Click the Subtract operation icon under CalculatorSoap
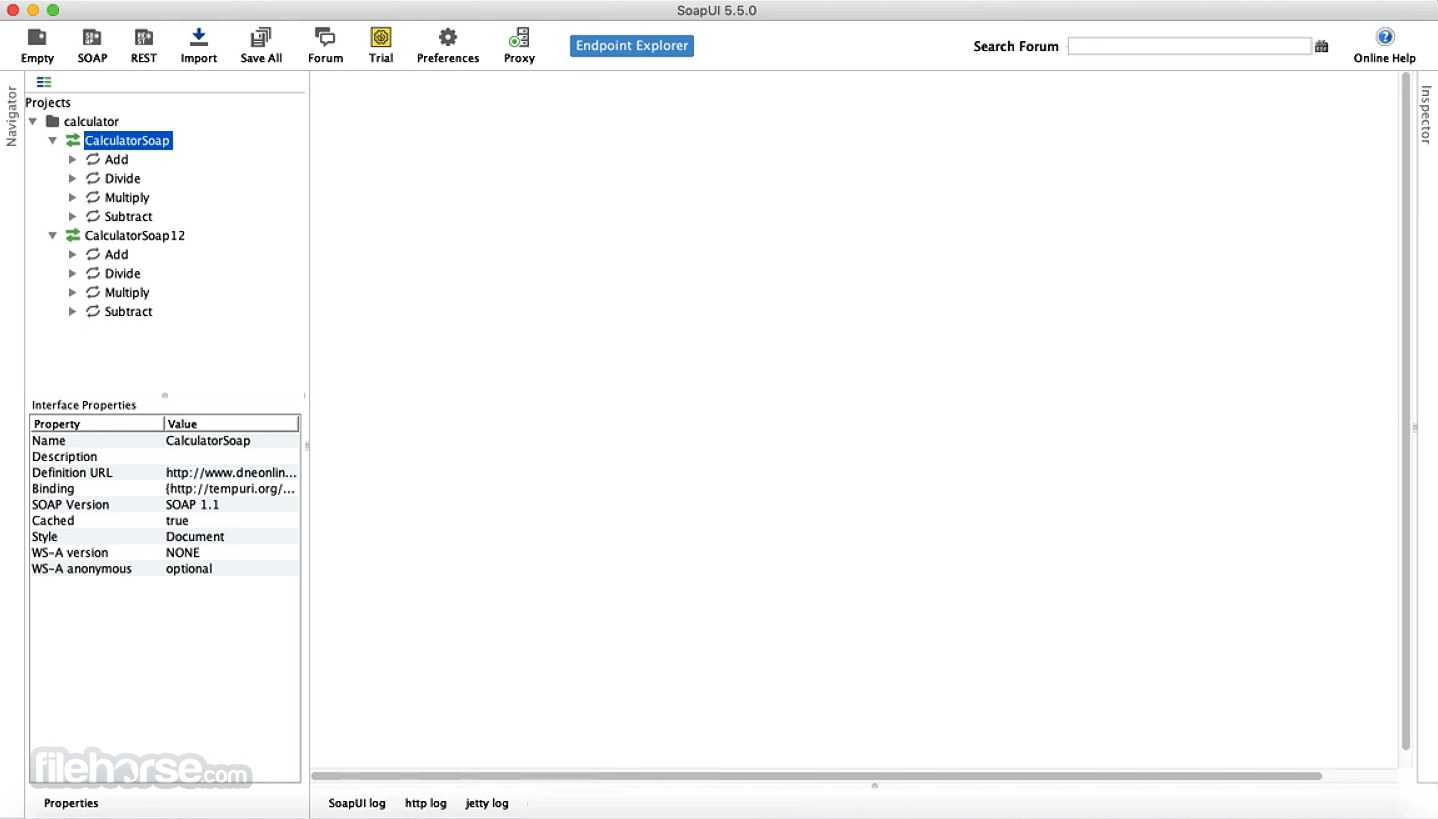This screenshot has width=1438, height=819. [x=93, y=217]
